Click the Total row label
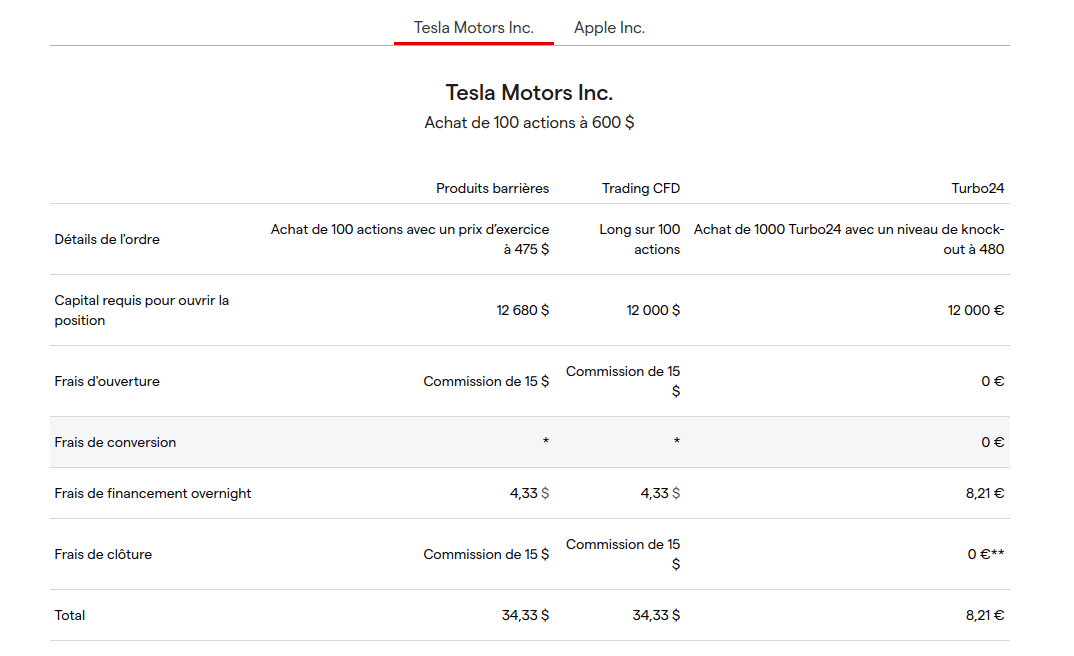The width and height of the screenshot is (1074, 656). (x=70, y=615)
